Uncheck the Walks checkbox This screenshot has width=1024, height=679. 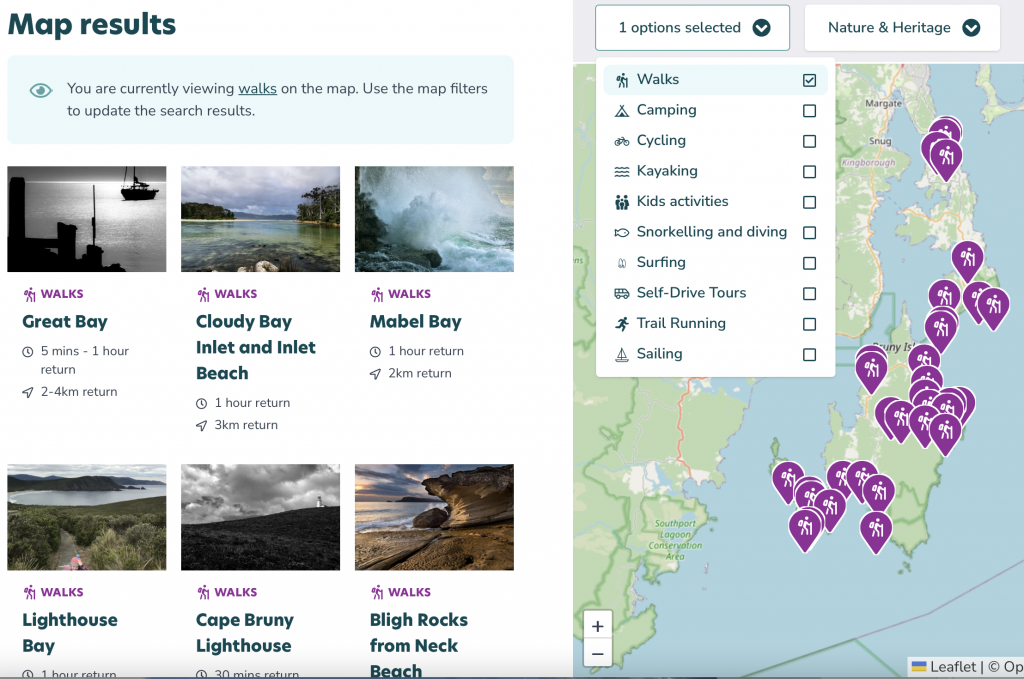pyautogui.click(x=809, y=79)
